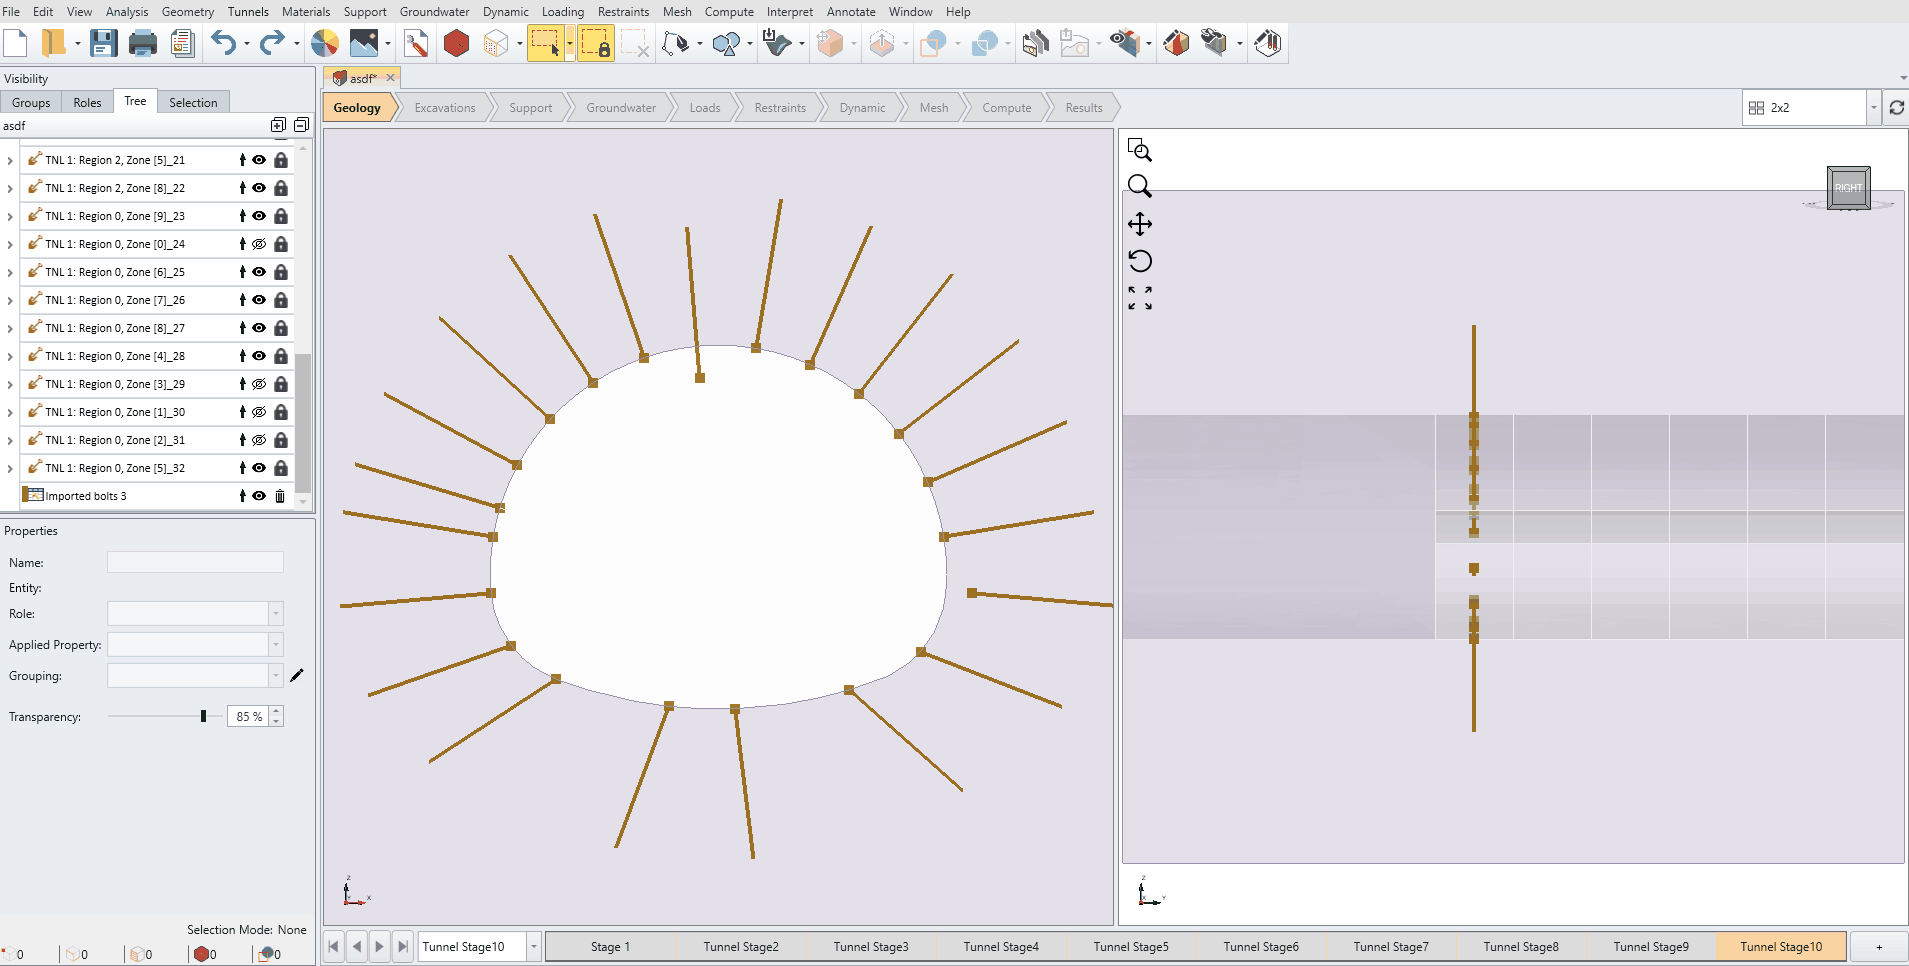Image resolution: width=1909 pixels, height=966 pixels.
Task: Click the fit-to-view expand arrows icon
Action: click(x=1140, y=298)
